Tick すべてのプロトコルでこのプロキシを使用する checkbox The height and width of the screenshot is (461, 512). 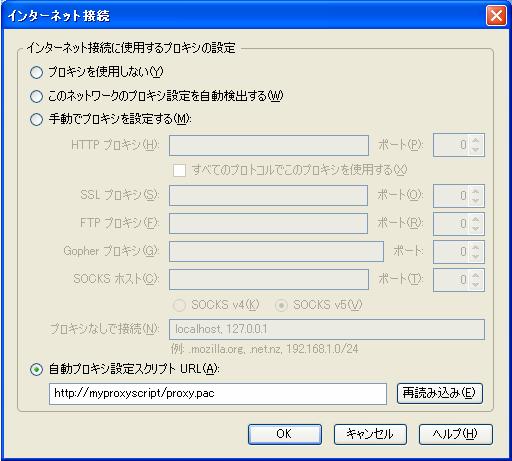point(179,170)
